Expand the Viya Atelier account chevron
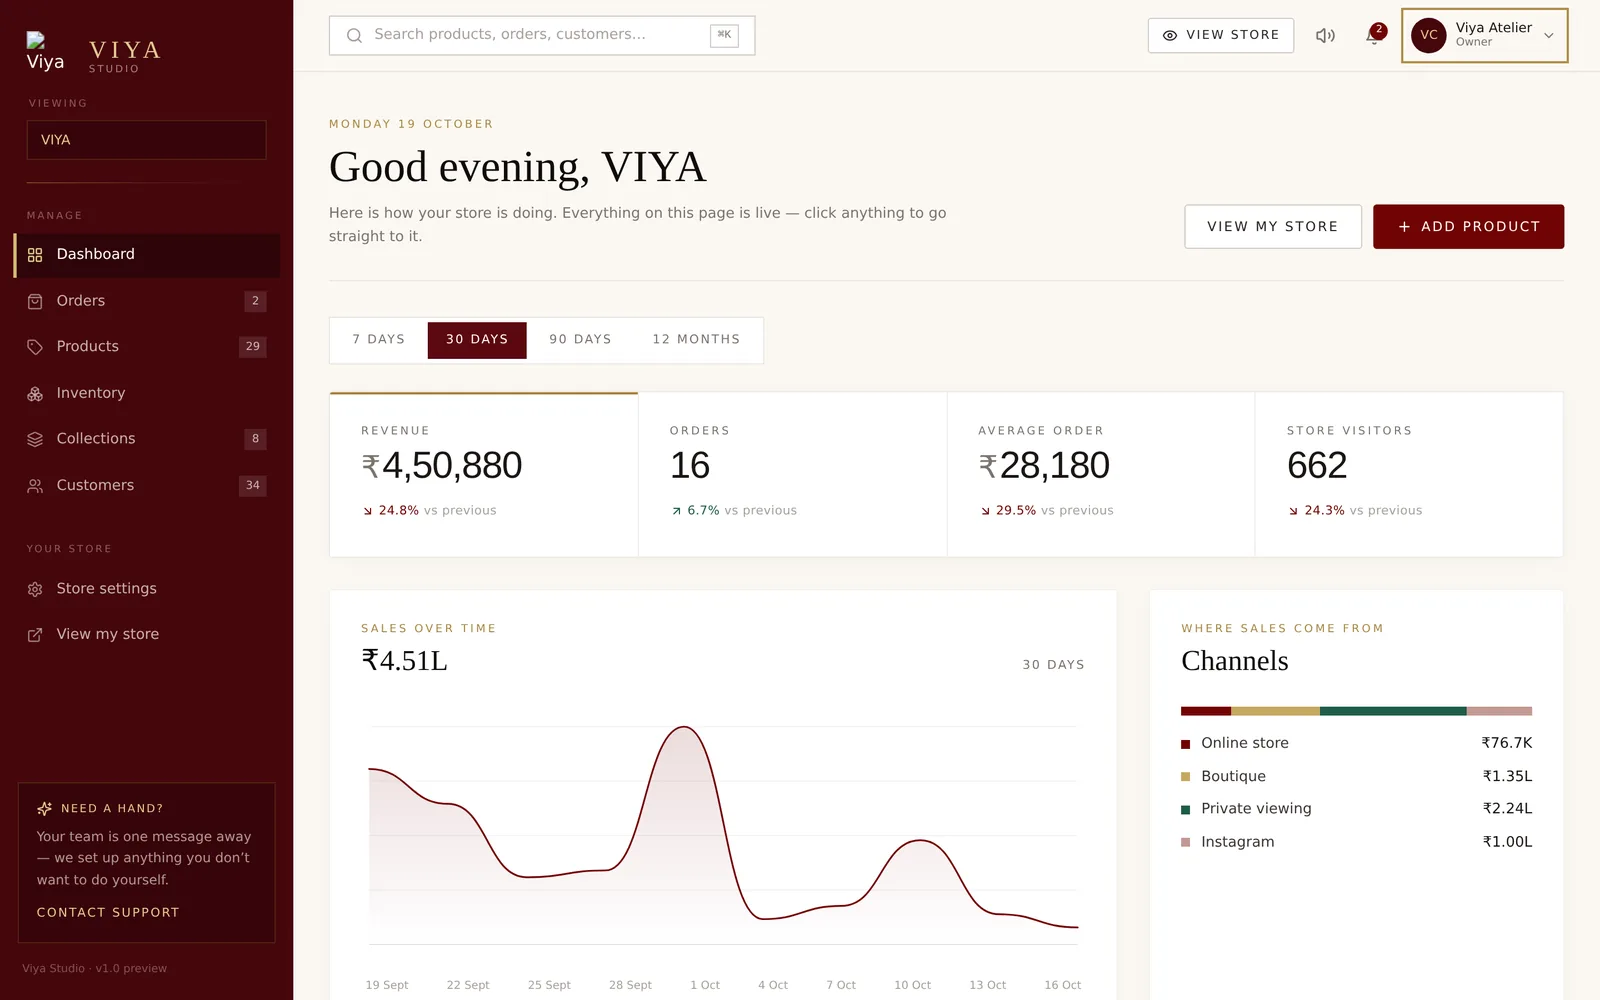The width and height of the screenshot is (1600, 1000). tap(1549, 36)
